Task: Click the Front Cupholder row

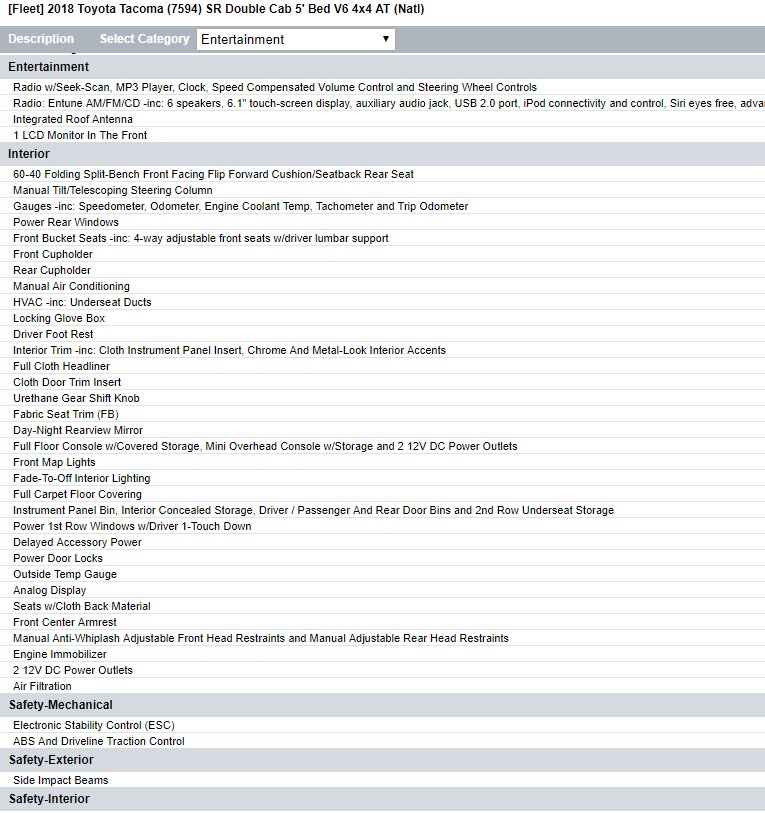Action: tap(382, 255)
